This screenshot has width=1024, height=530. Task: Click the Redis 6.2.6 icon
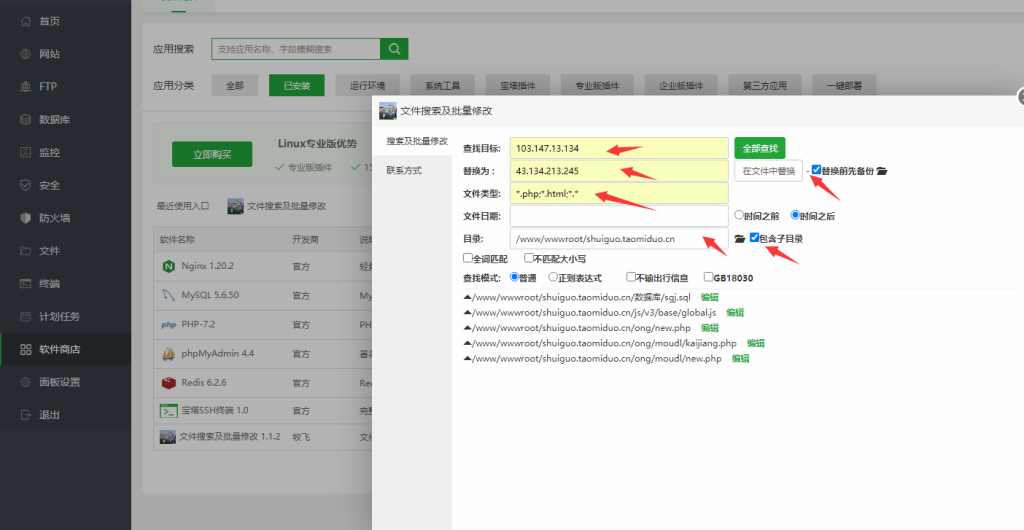click(168, 383)
